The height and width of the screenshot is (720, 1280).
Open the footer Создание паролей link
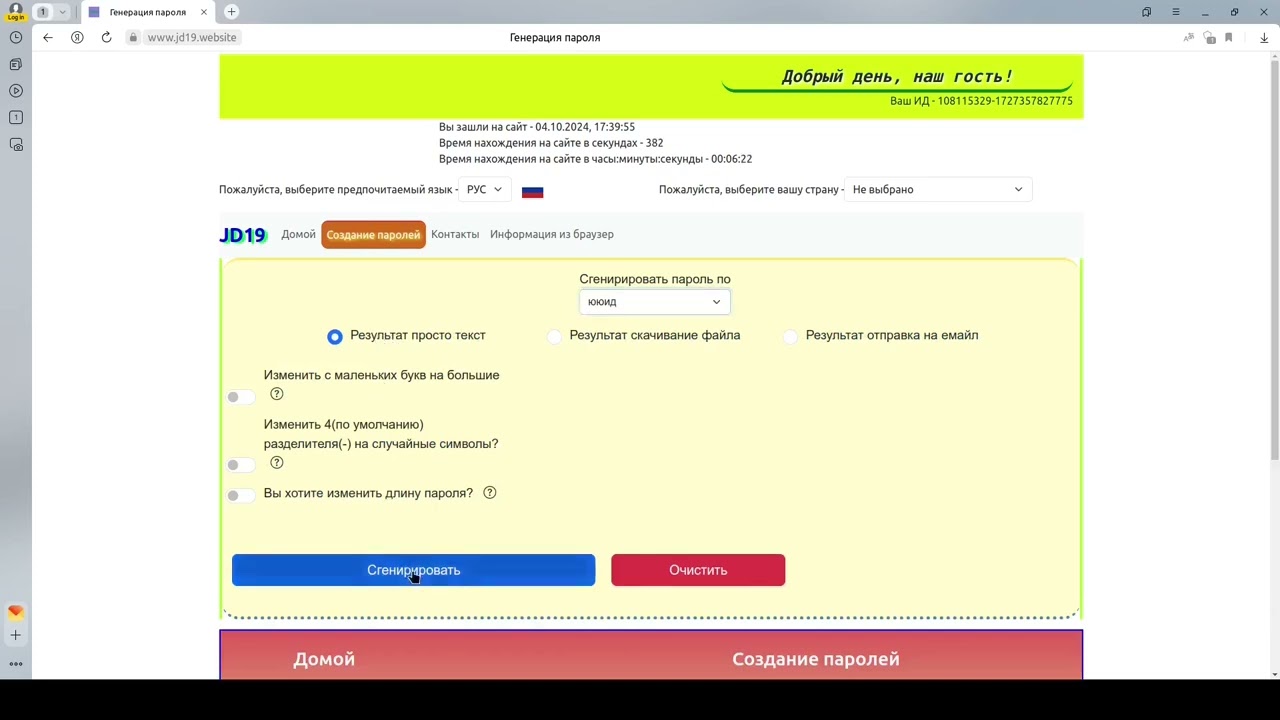click(816, 659)
